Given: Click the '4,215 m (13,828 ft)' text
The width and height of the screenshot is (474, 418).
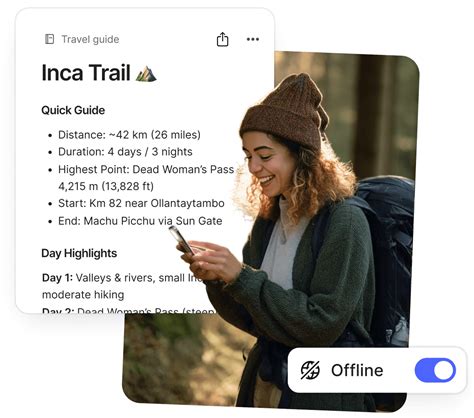Looking at the screenshot, I should pyautogui.click(x=106, y=186).
